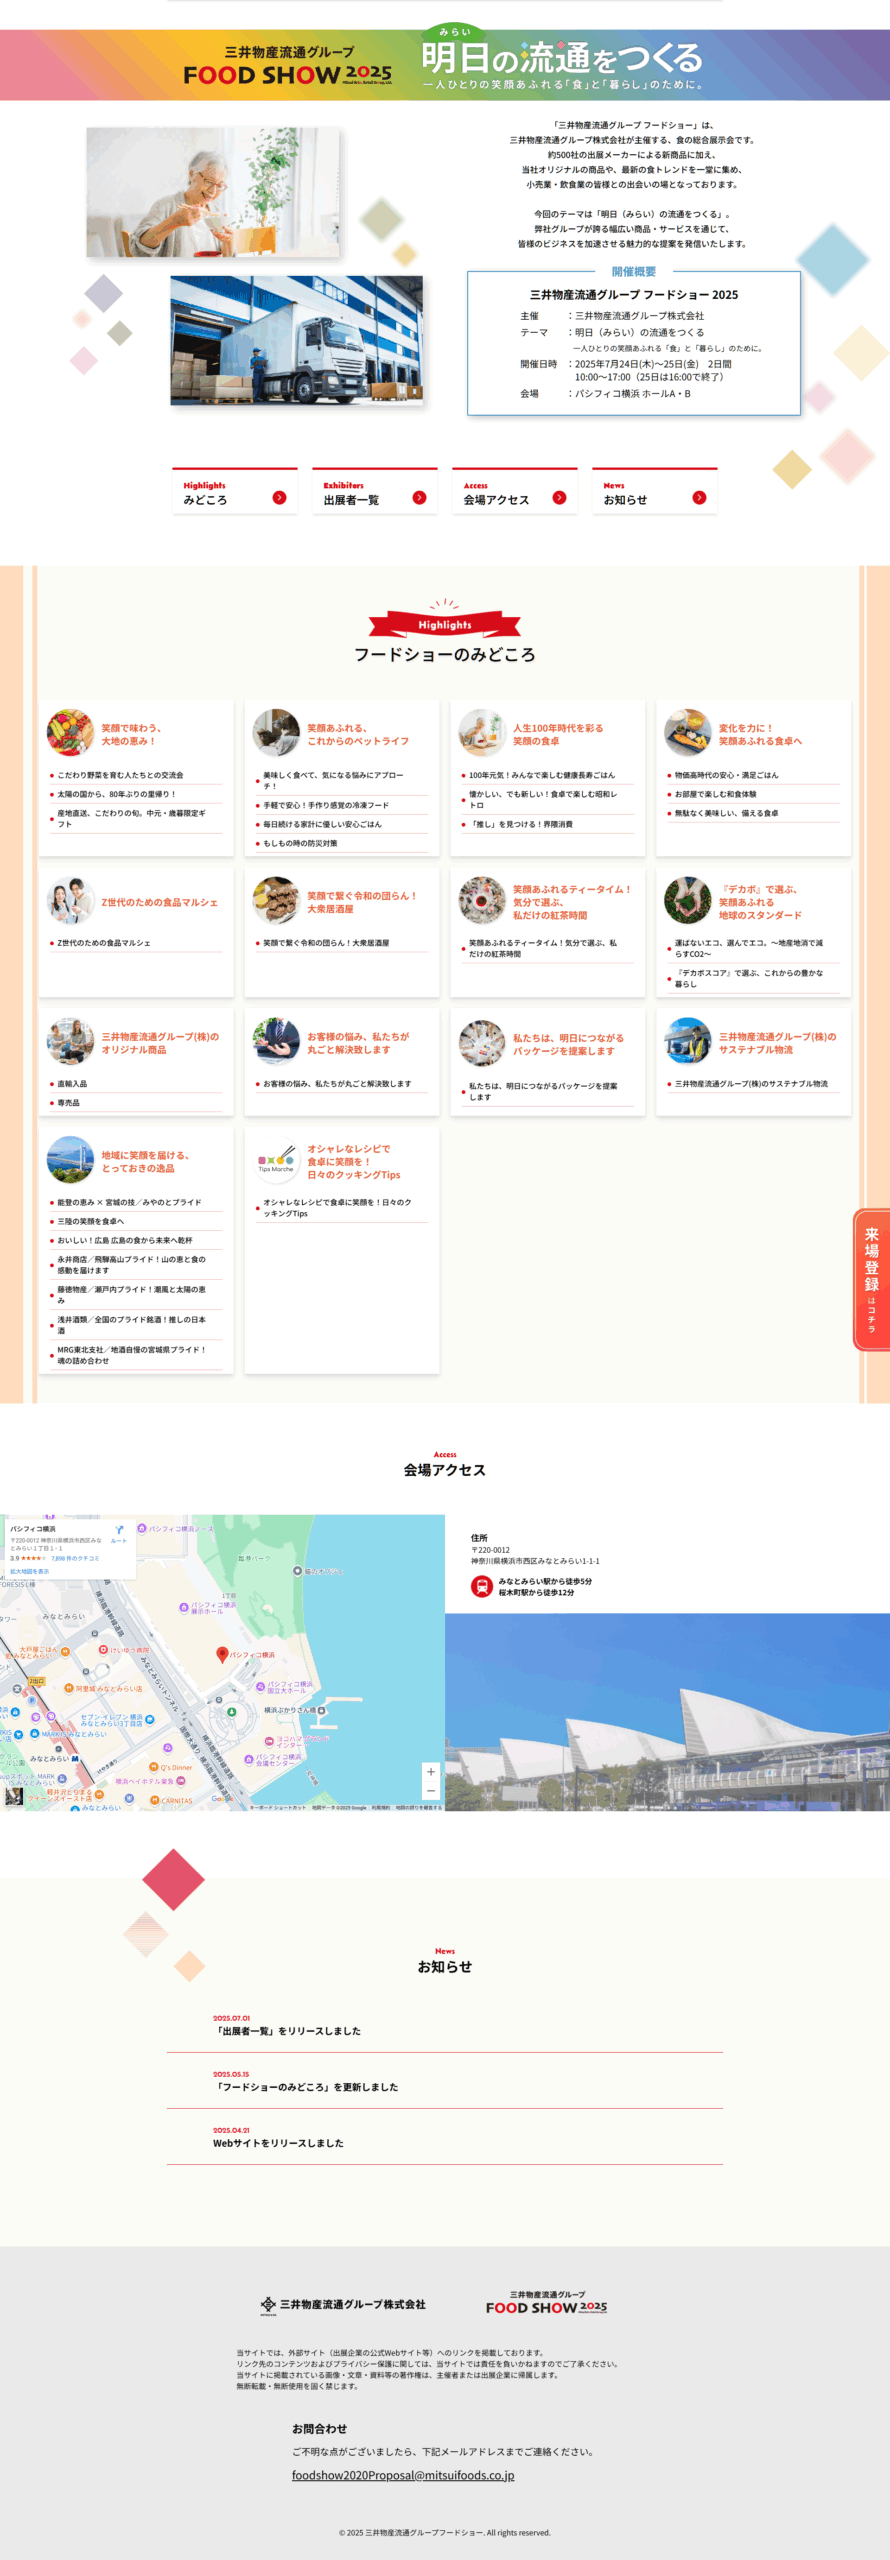The height and width of the screenshot is (2560, 890).
Task: Click 拡大地図を表示 on the map card
Action: point(29,1571)
